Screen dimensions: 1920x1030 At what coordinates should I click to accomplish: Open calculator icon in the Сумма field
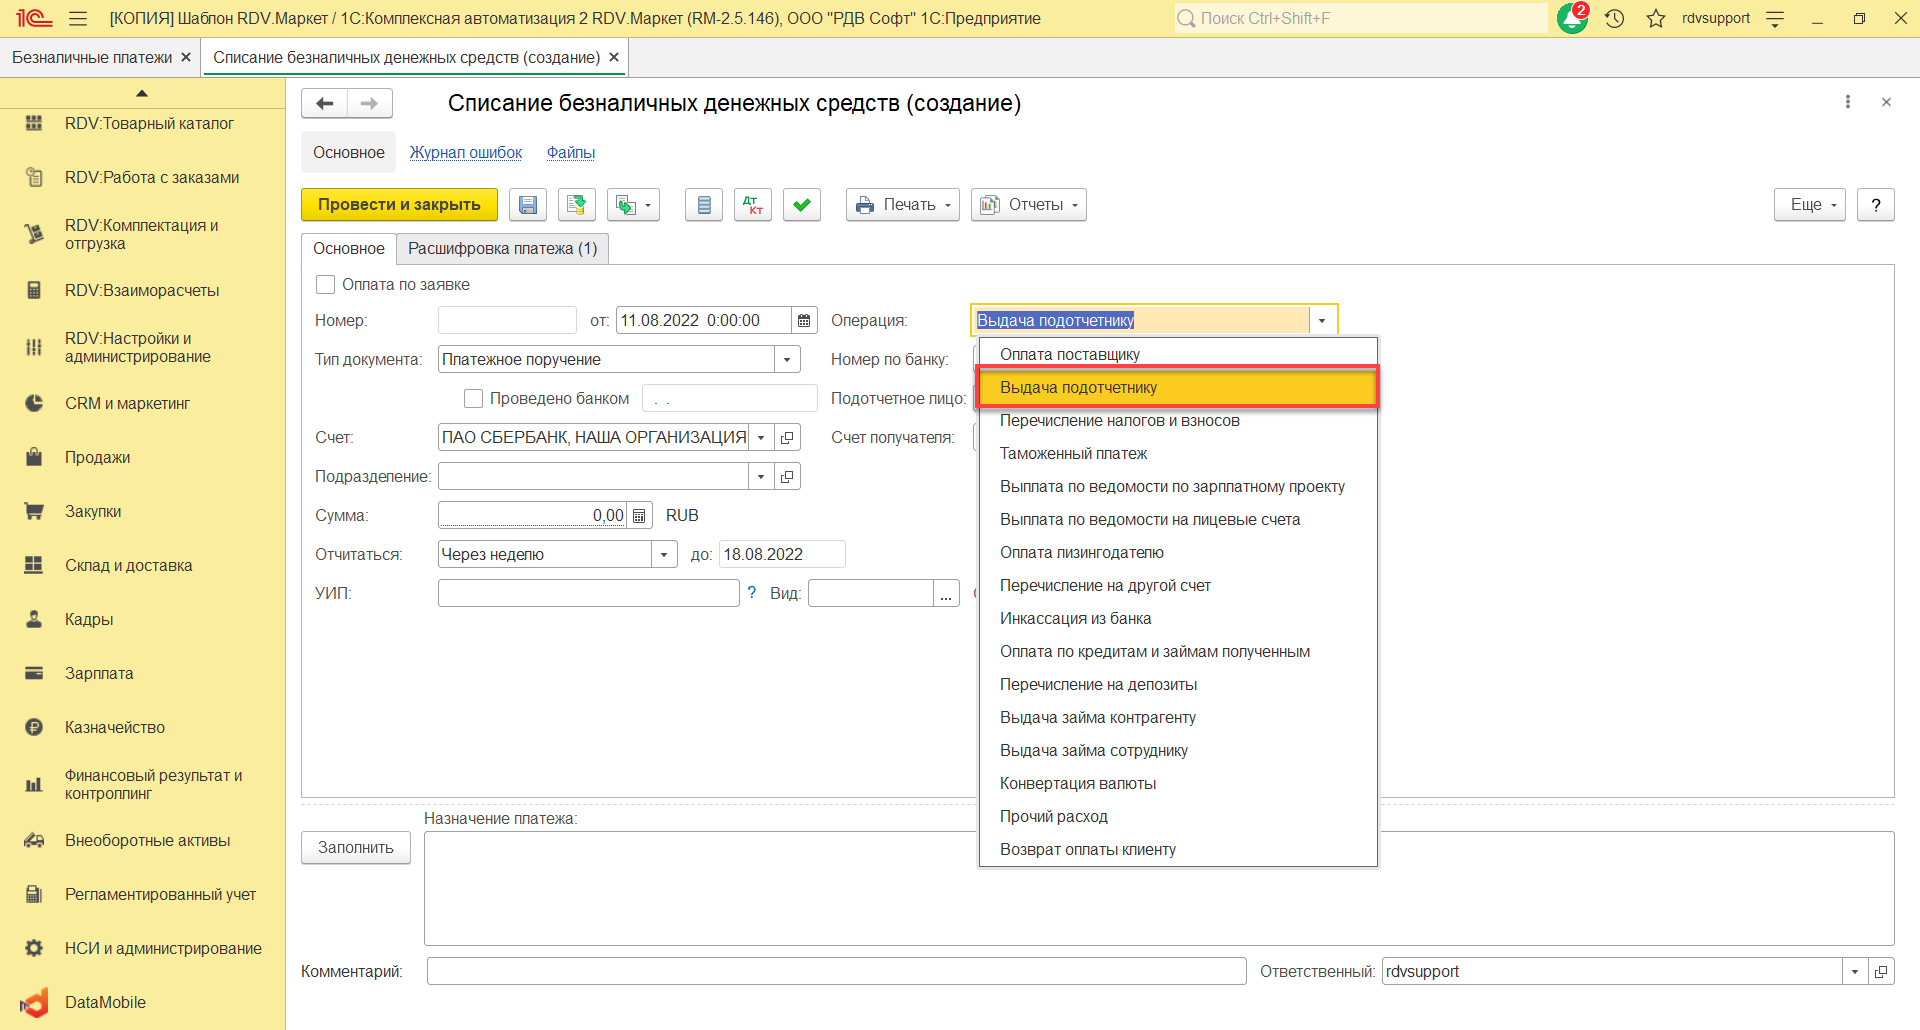point(640,516)
